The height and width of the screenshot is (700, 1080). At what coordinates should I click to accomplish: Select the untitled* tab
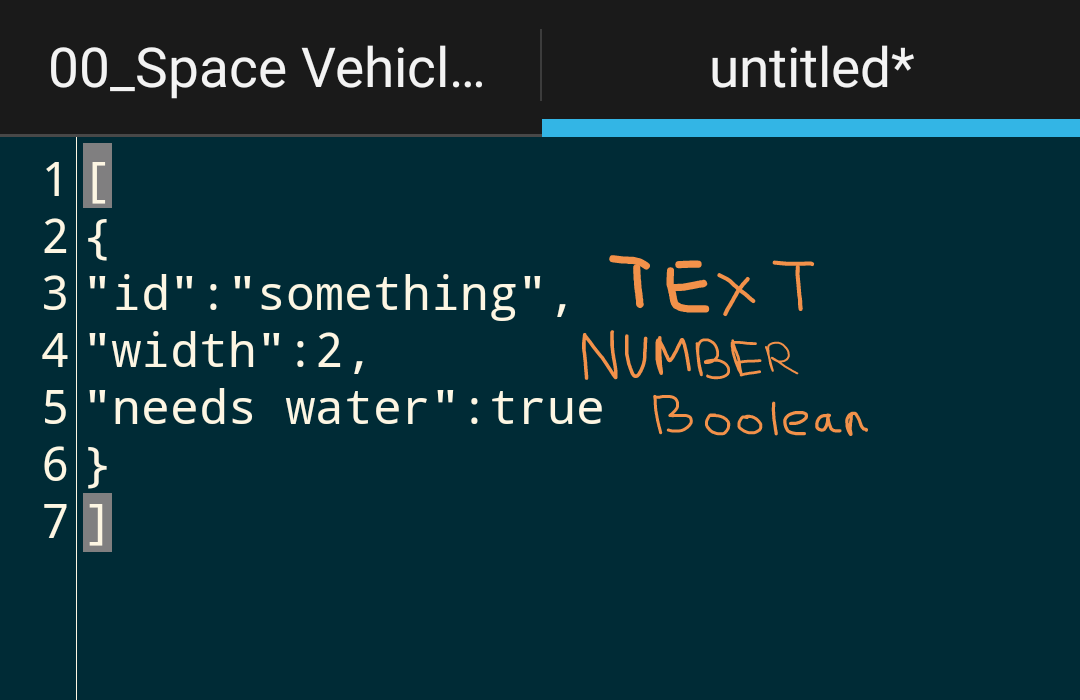(x=811, y=69)
